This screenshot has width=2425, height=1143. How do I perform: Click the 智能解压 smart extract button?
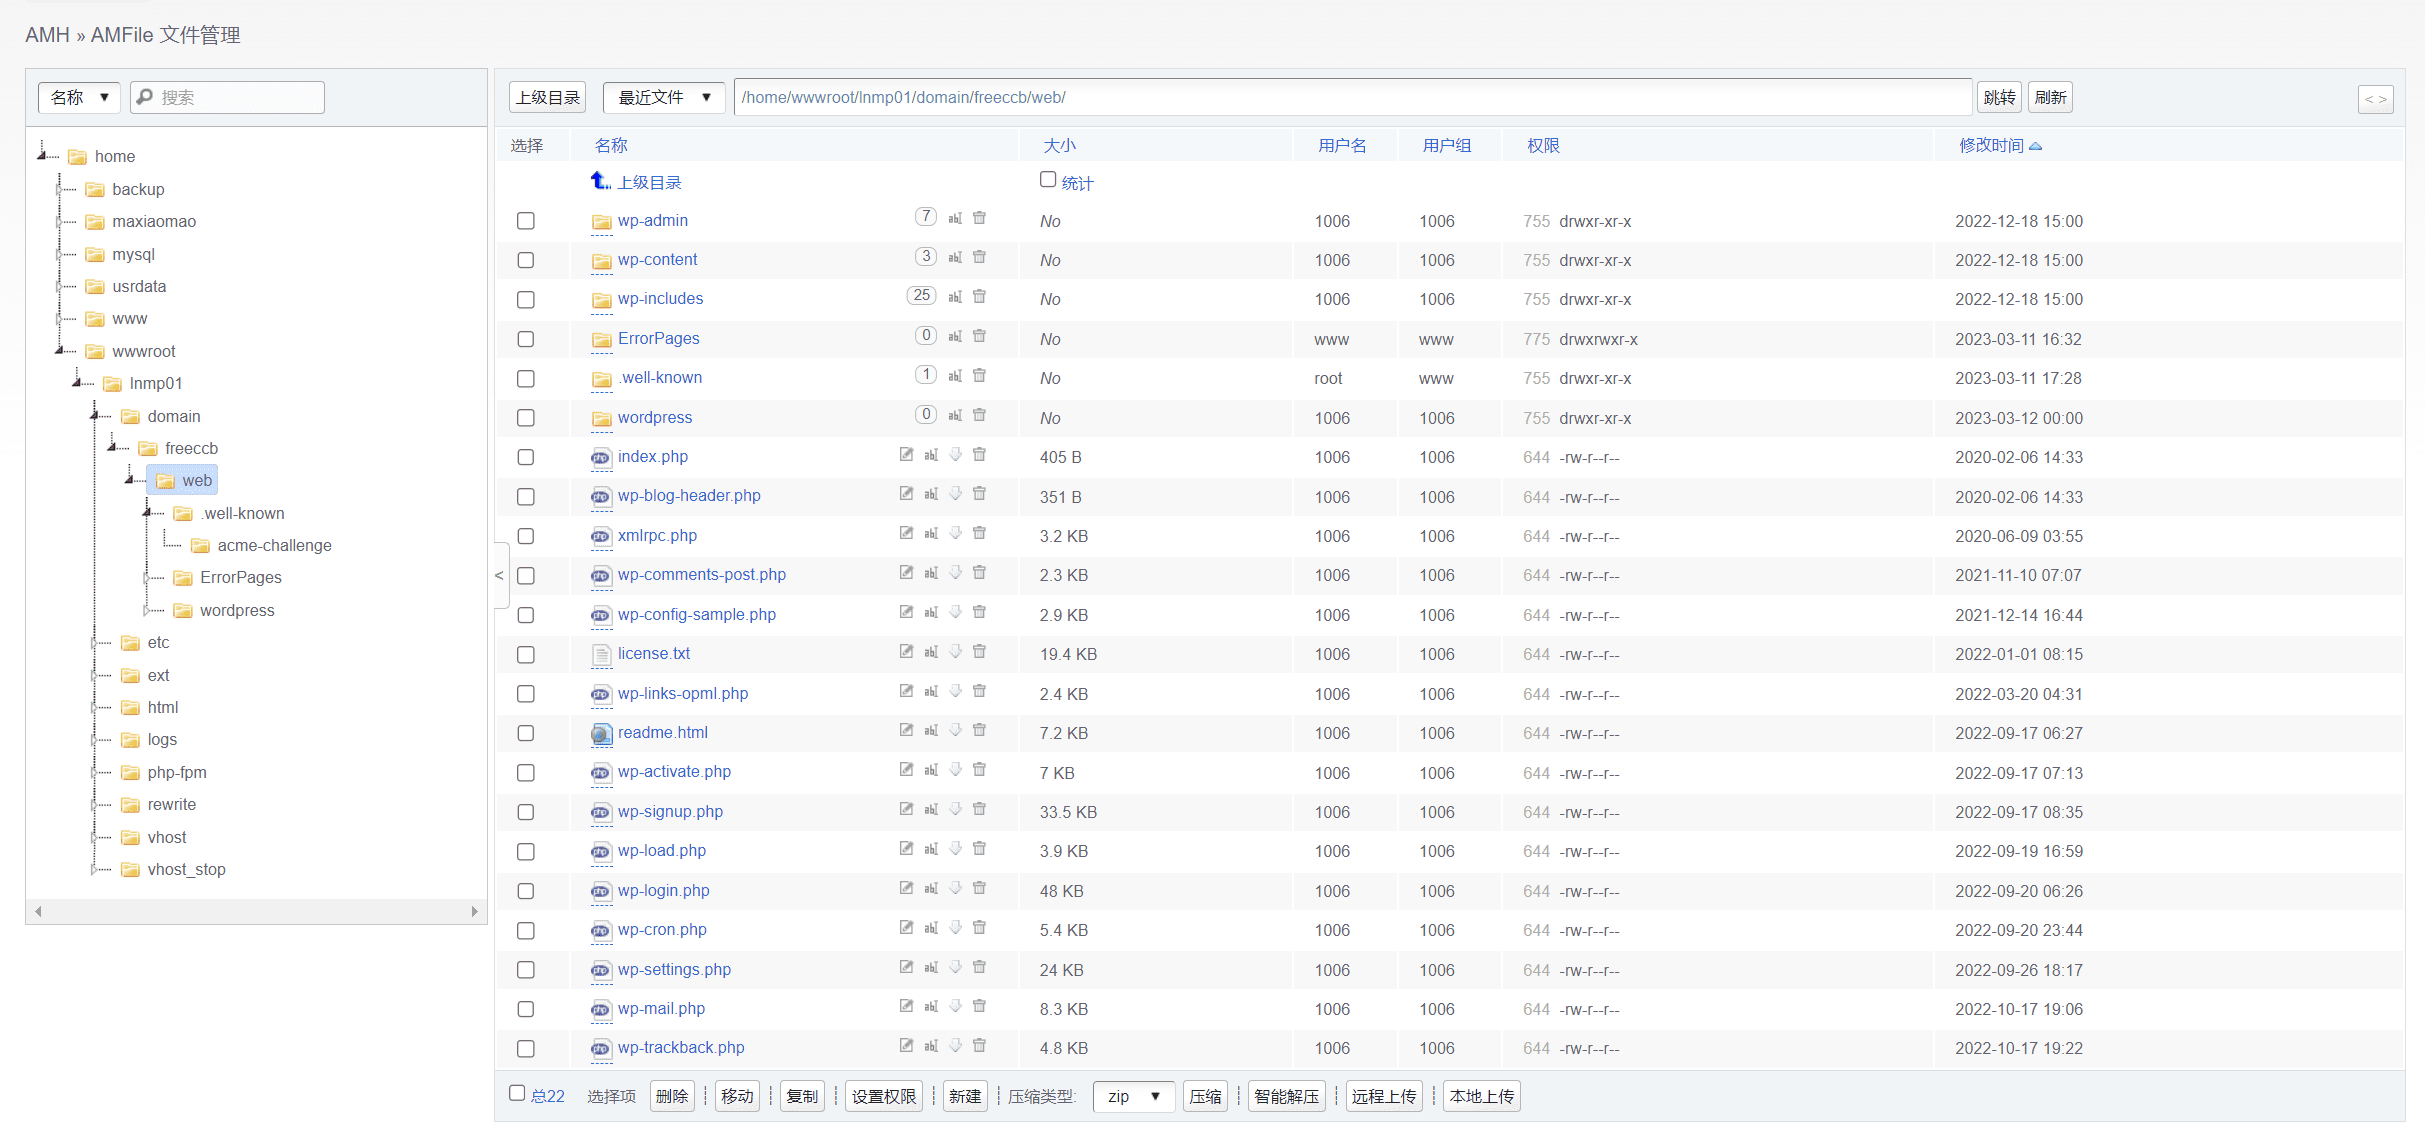click(x=1287, y=1096)
